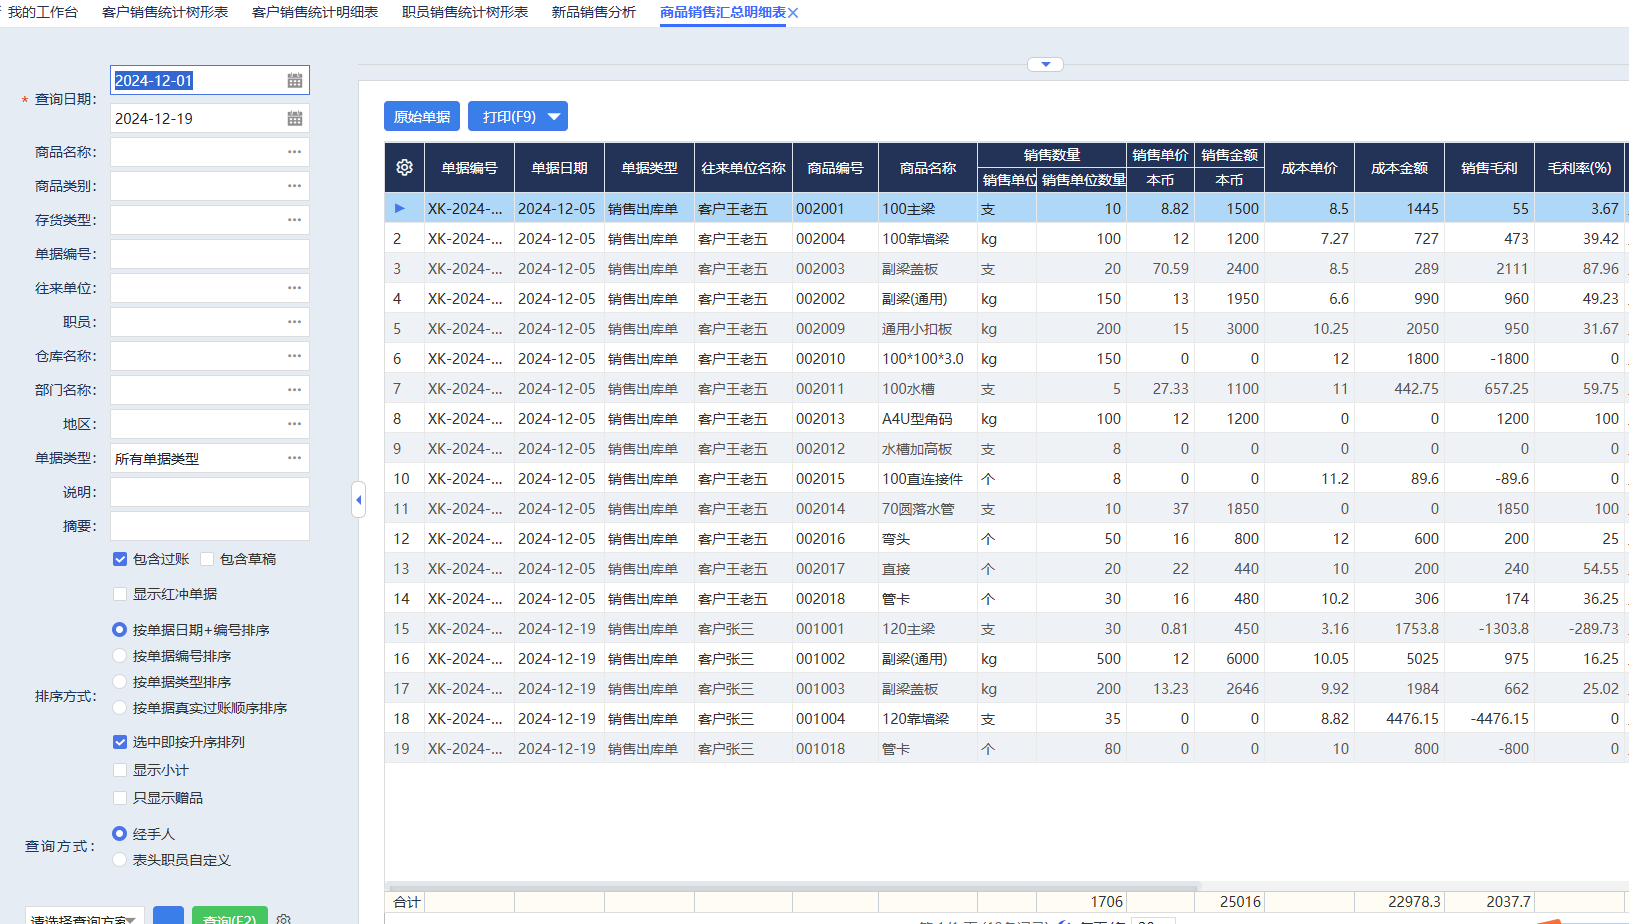Select 按单据日期+编号排序 radio option
1629x924 pixels.
pyautogui.click(x=120, y=630)
